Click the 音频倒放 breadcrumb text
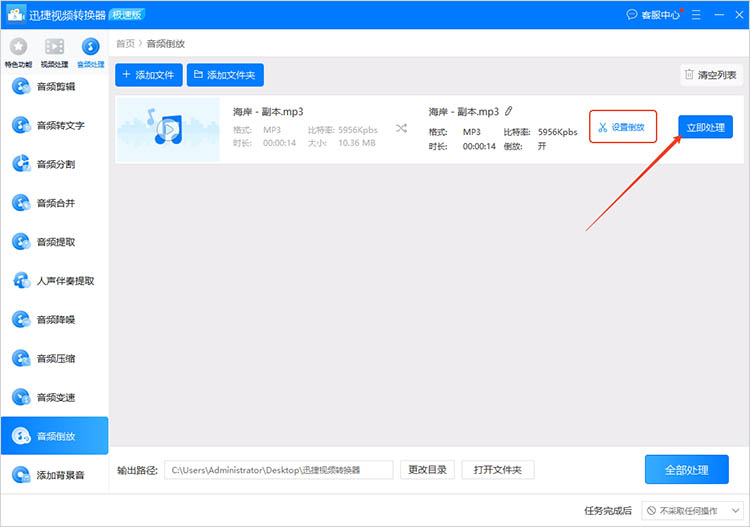This screenshot has width=750, height=527. pos(165,44)
